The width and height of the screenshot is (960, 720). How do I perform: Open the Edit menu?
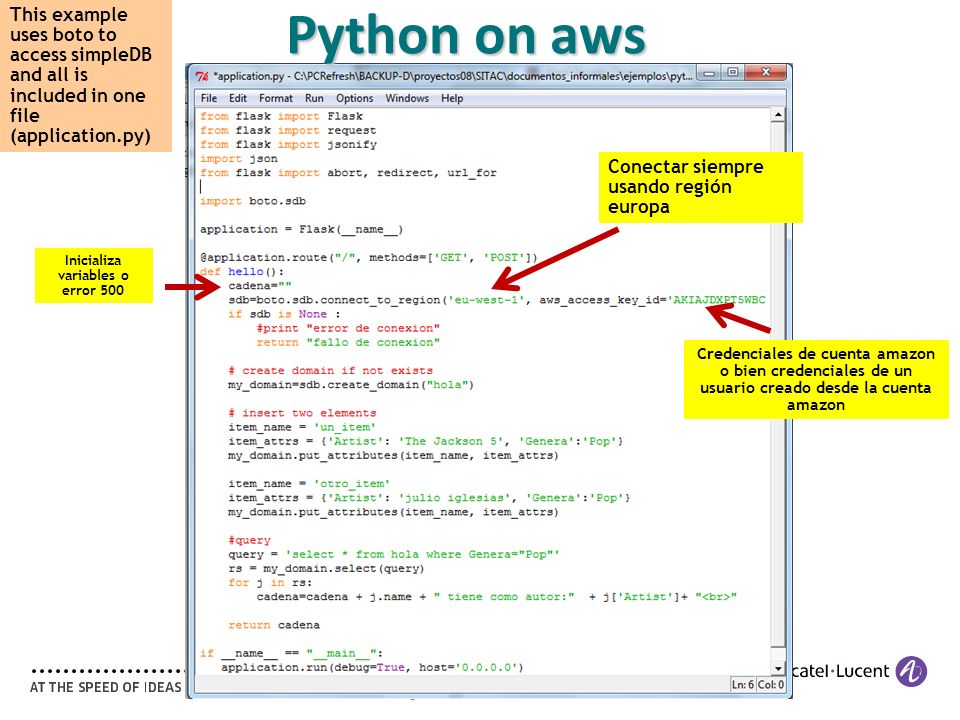[238, 98]
